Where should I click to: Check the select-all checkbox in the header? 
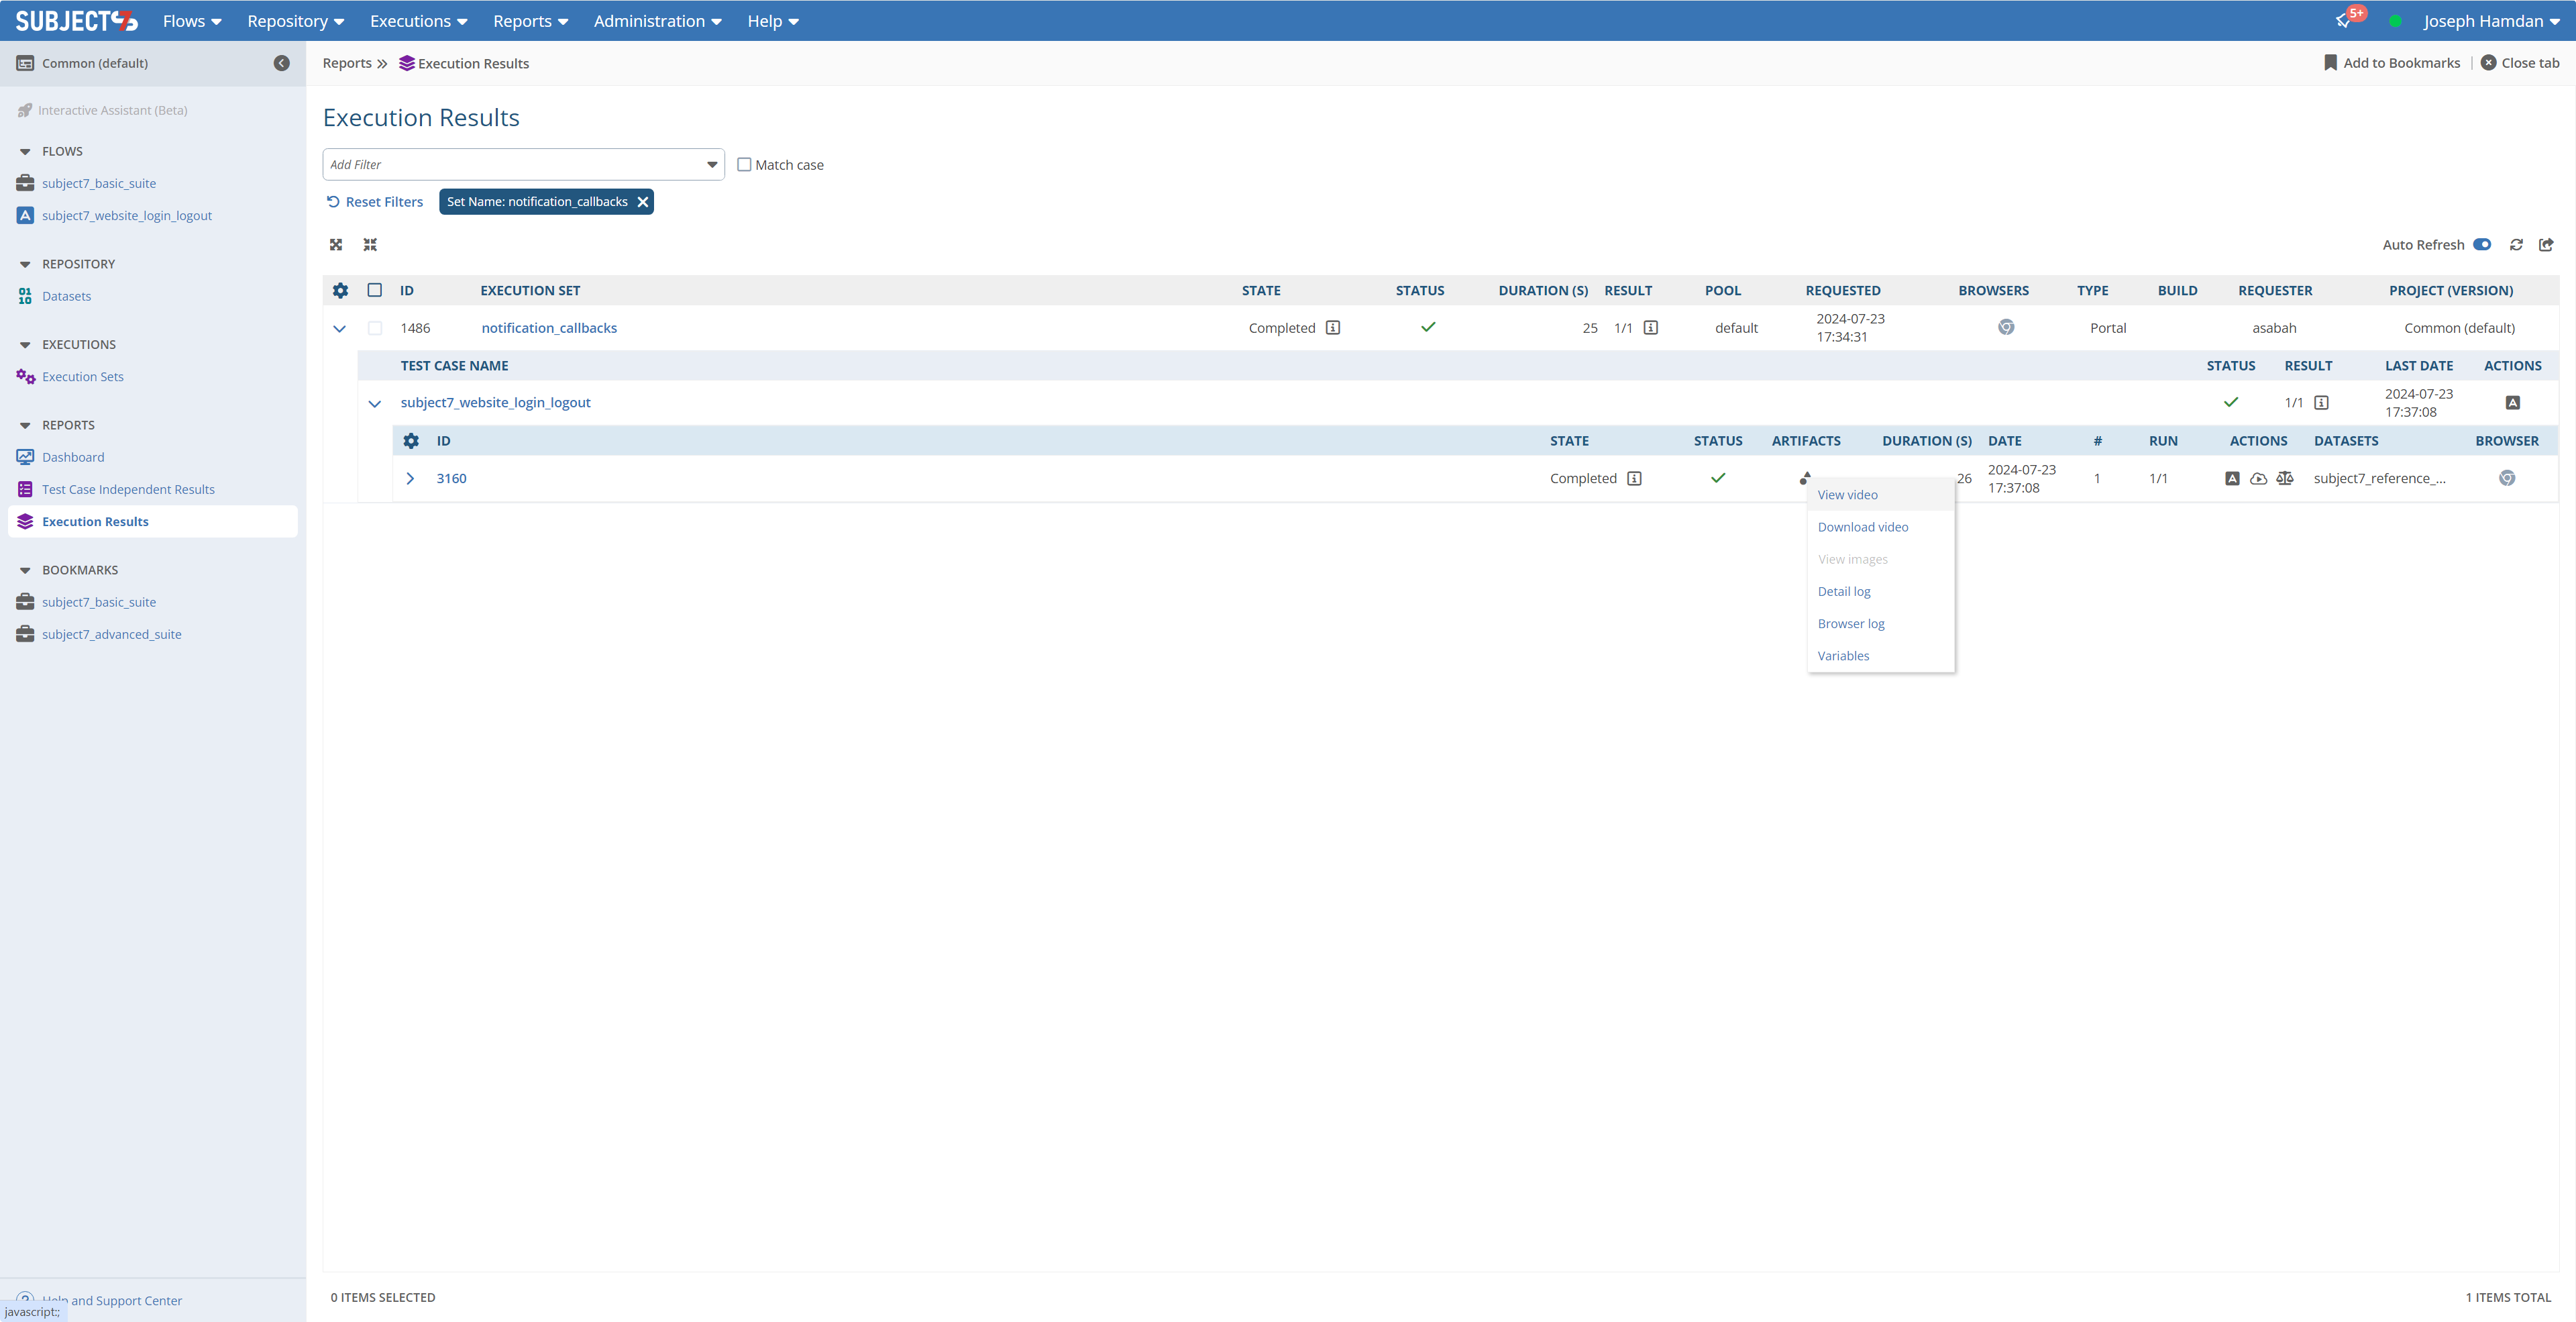(x=375, y=291)
